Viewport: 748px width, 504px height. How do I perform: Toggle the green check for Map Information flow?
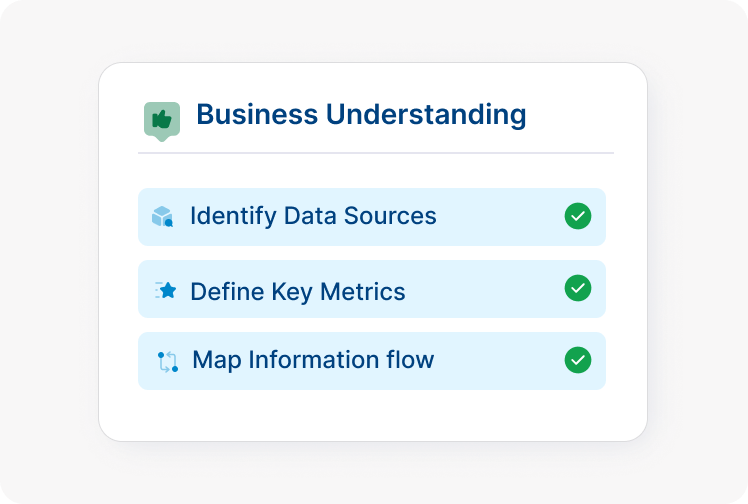click(577, 360)
